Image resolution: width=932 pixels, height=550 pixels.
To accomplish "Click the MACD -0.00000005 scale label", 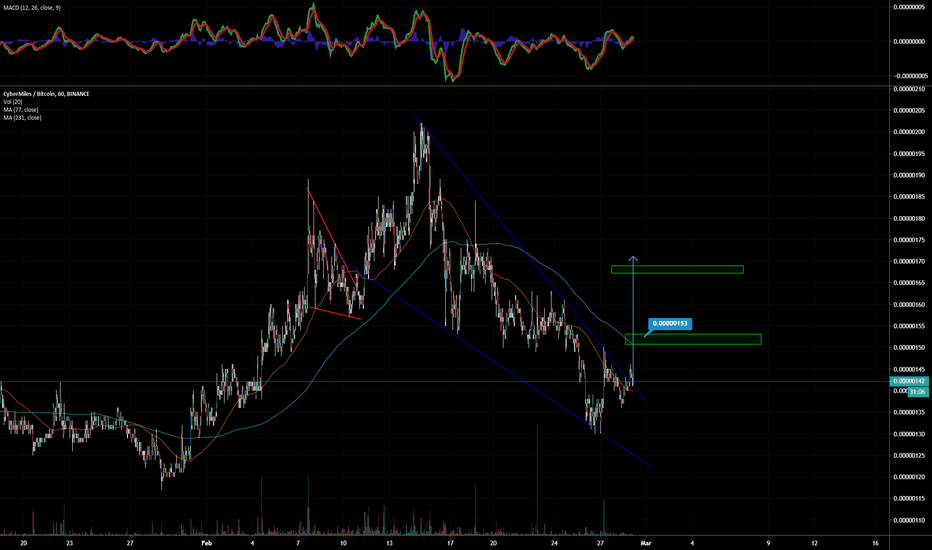I will tap(909, 76).
